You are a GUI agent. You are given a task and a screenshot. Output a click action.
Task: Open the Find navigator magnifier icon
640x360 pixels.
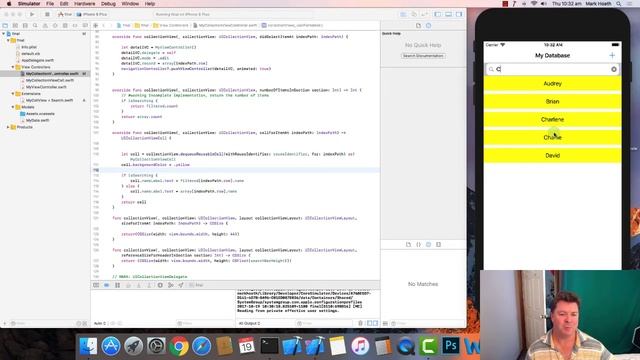(35, 25)
